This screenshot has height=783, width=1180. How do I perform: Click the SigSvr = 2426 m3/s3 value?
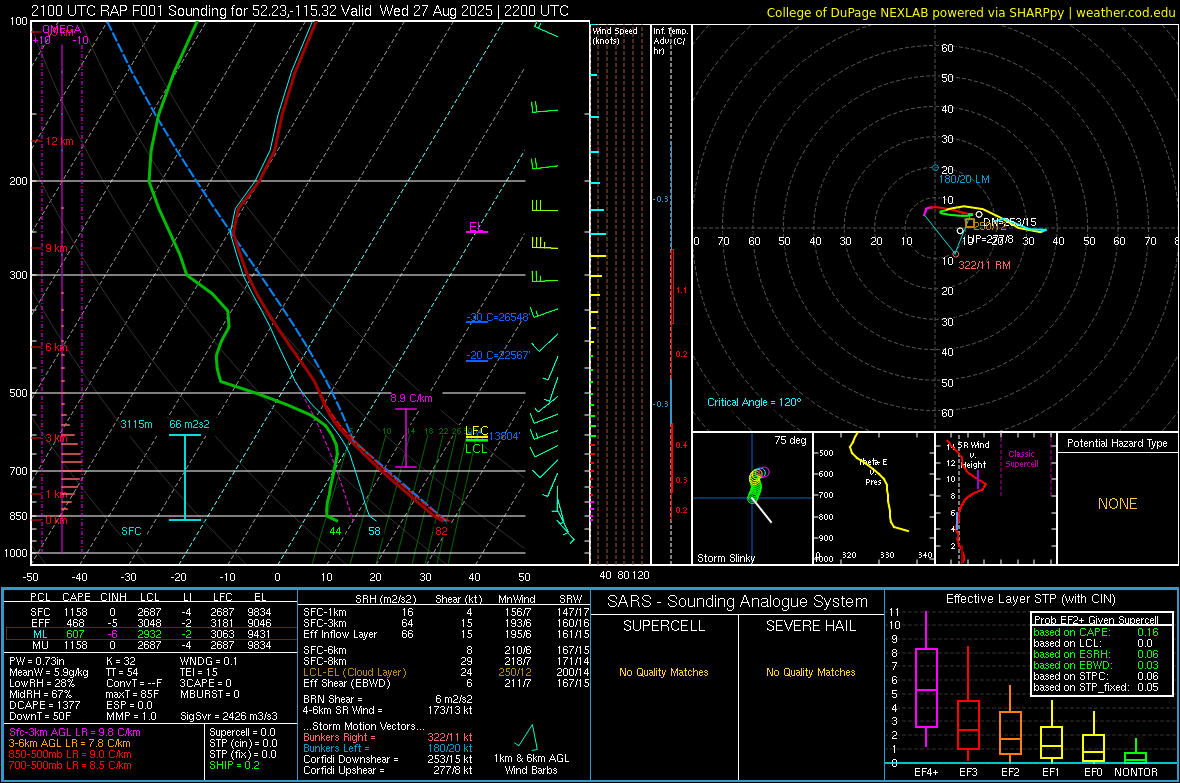229,716
